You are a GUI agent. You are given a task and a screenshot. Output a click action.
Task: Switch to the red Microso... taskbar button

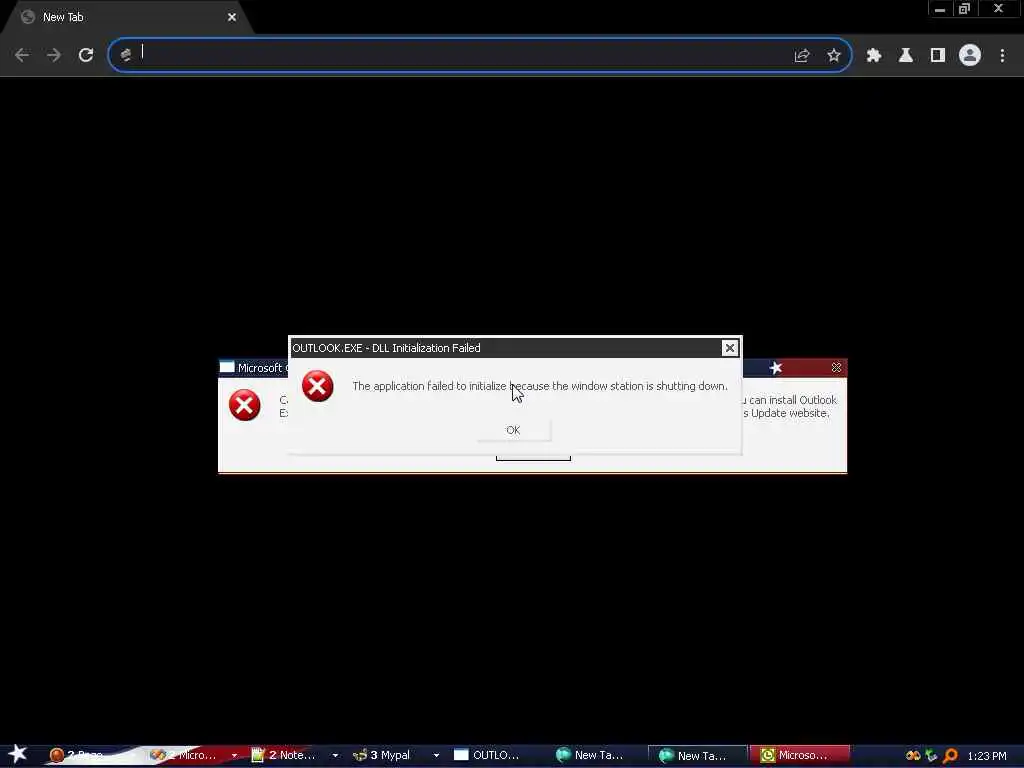click(x=800, y=755)
